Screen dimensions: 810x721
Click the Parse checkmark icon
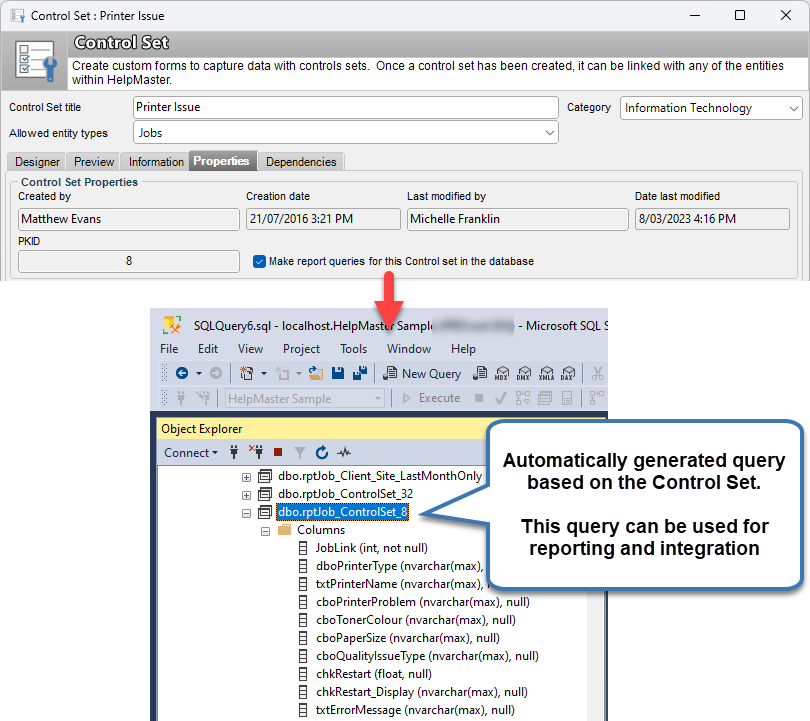(501, 398)
